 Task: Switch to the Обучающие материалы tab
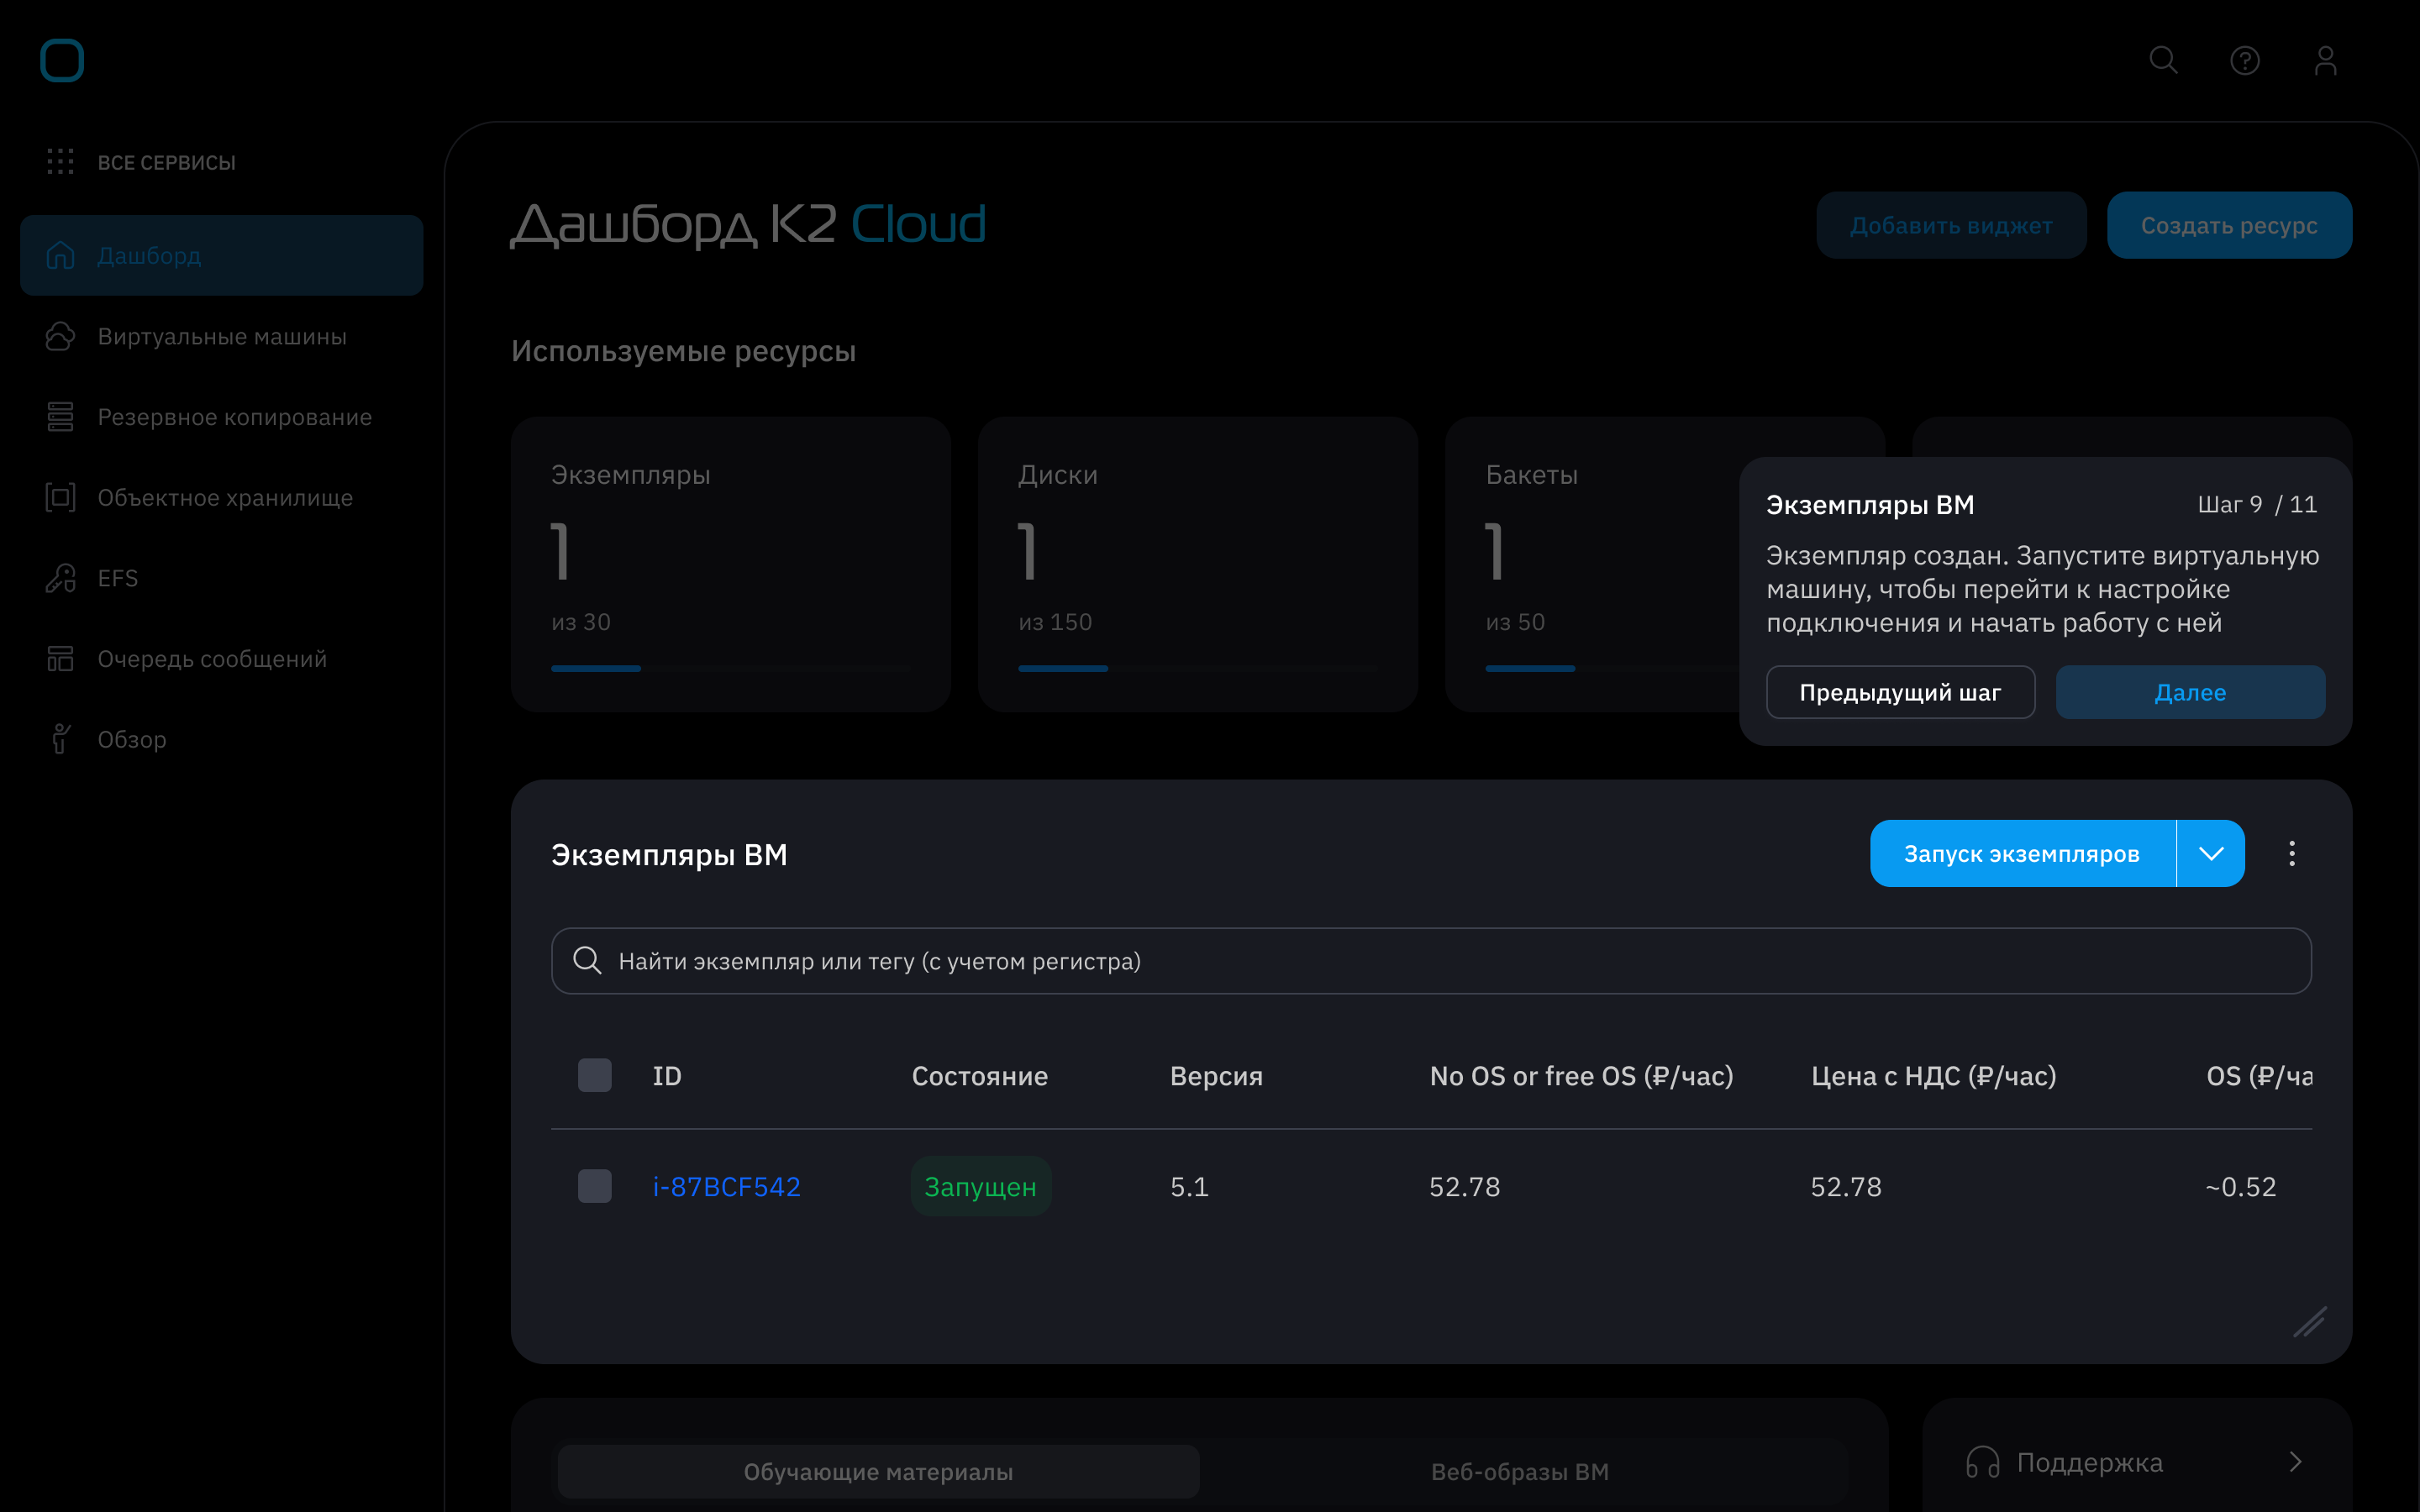(878, 1471)
